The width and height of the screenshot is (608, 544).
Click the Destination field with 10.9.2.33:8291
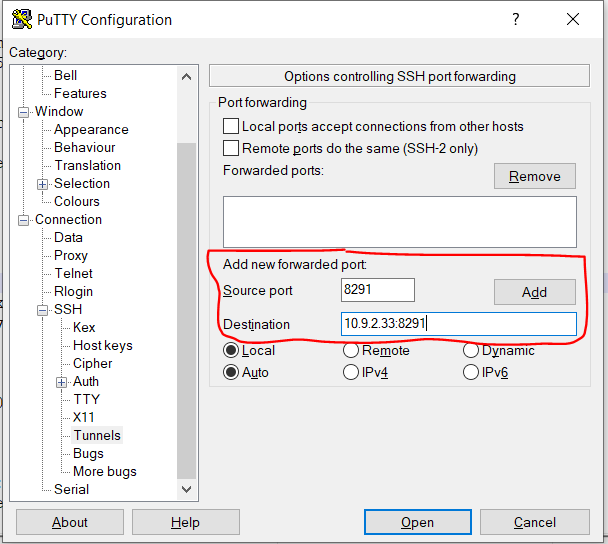(x=459, y=324)
